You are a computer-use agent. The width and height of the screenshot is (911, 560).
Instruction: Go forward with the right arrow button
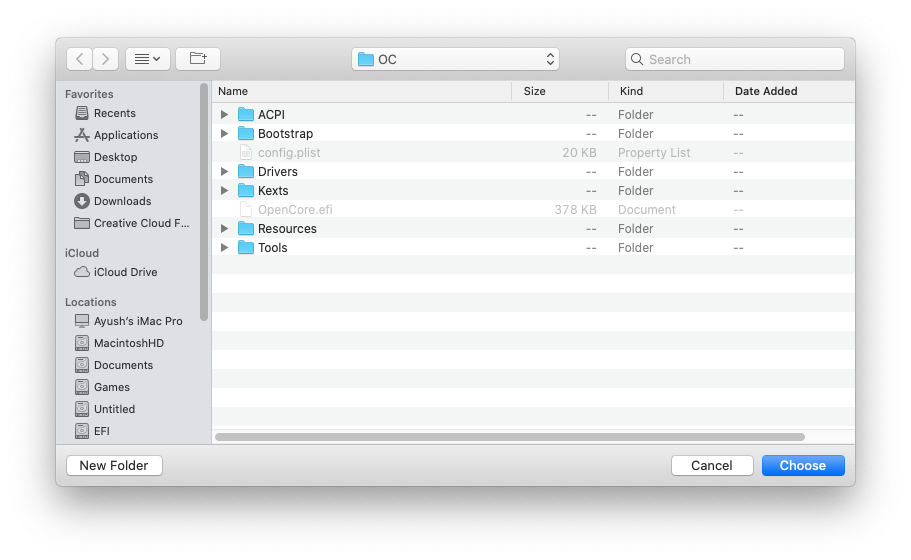point(105,59)
